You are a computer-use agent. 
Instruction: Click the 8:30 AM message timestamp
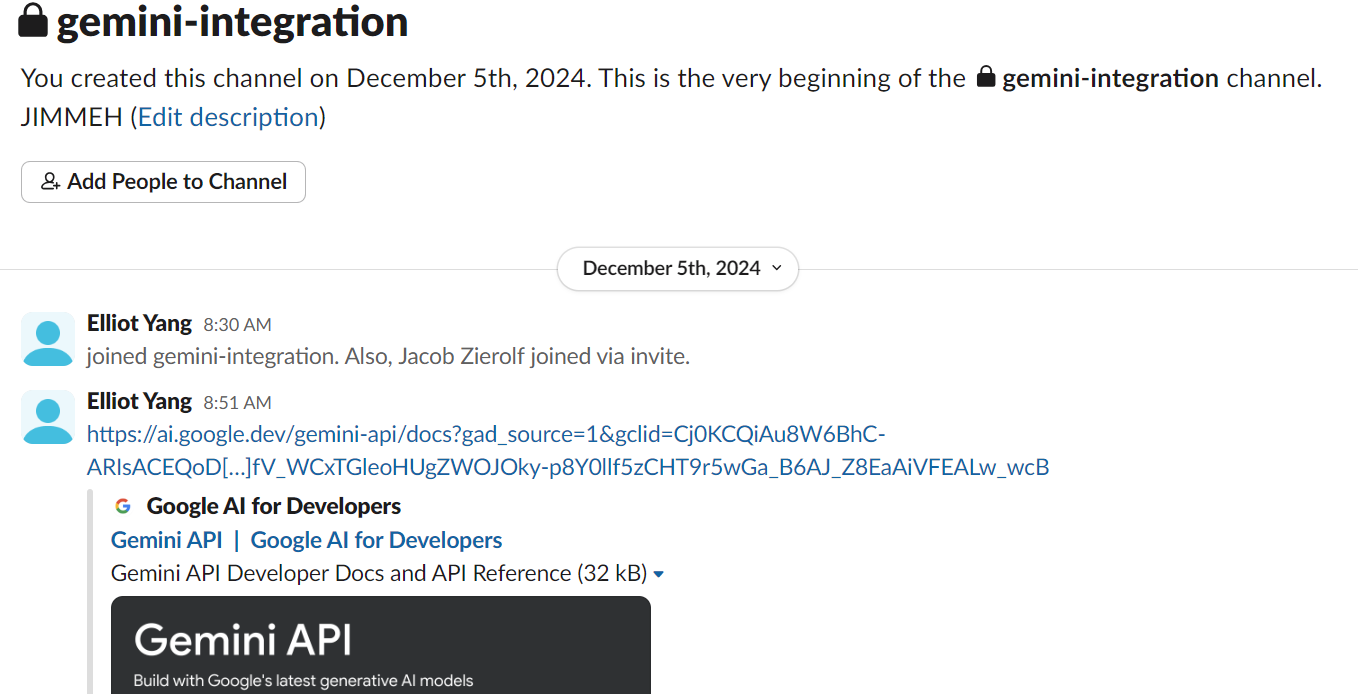click(x=237, y=325)
